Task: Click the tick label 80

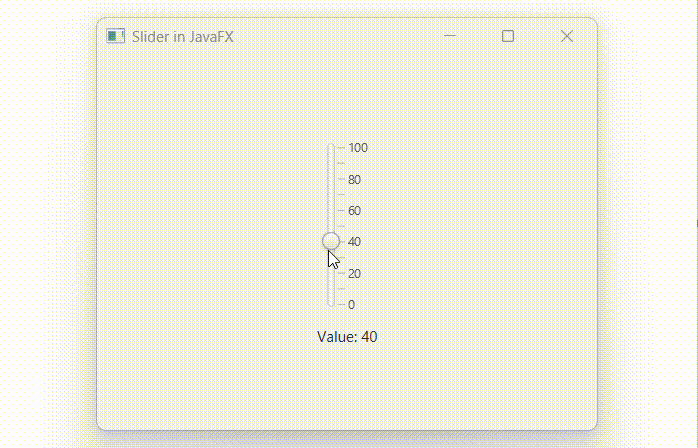Action: click(x=355, y=180)
